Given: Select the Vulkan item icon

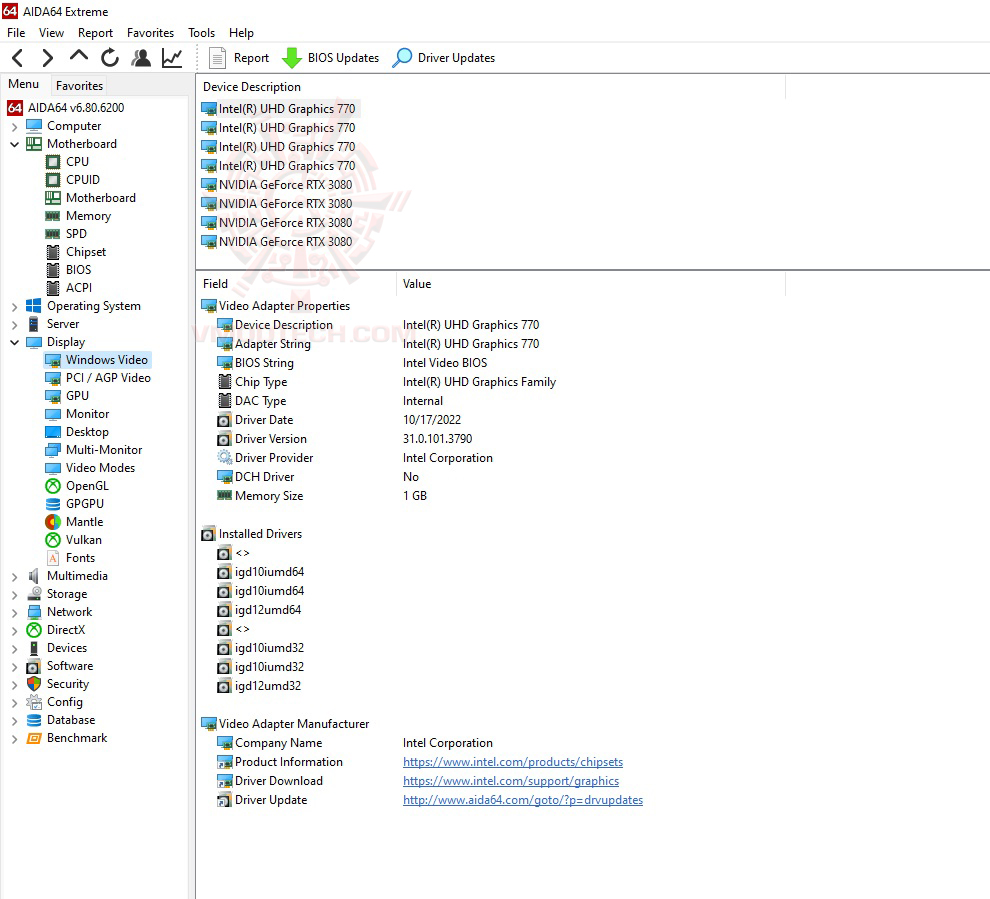Looking at the screenshot, I should coord(53,540).
